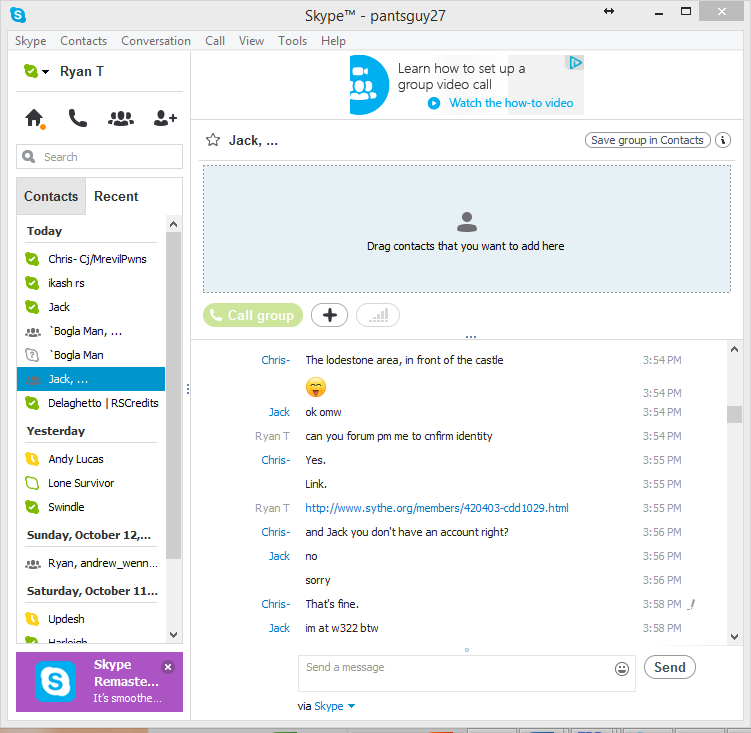Expand the panel with the three dots handle
This screenshot has width=751, height=733.
[x=471, y=337]
